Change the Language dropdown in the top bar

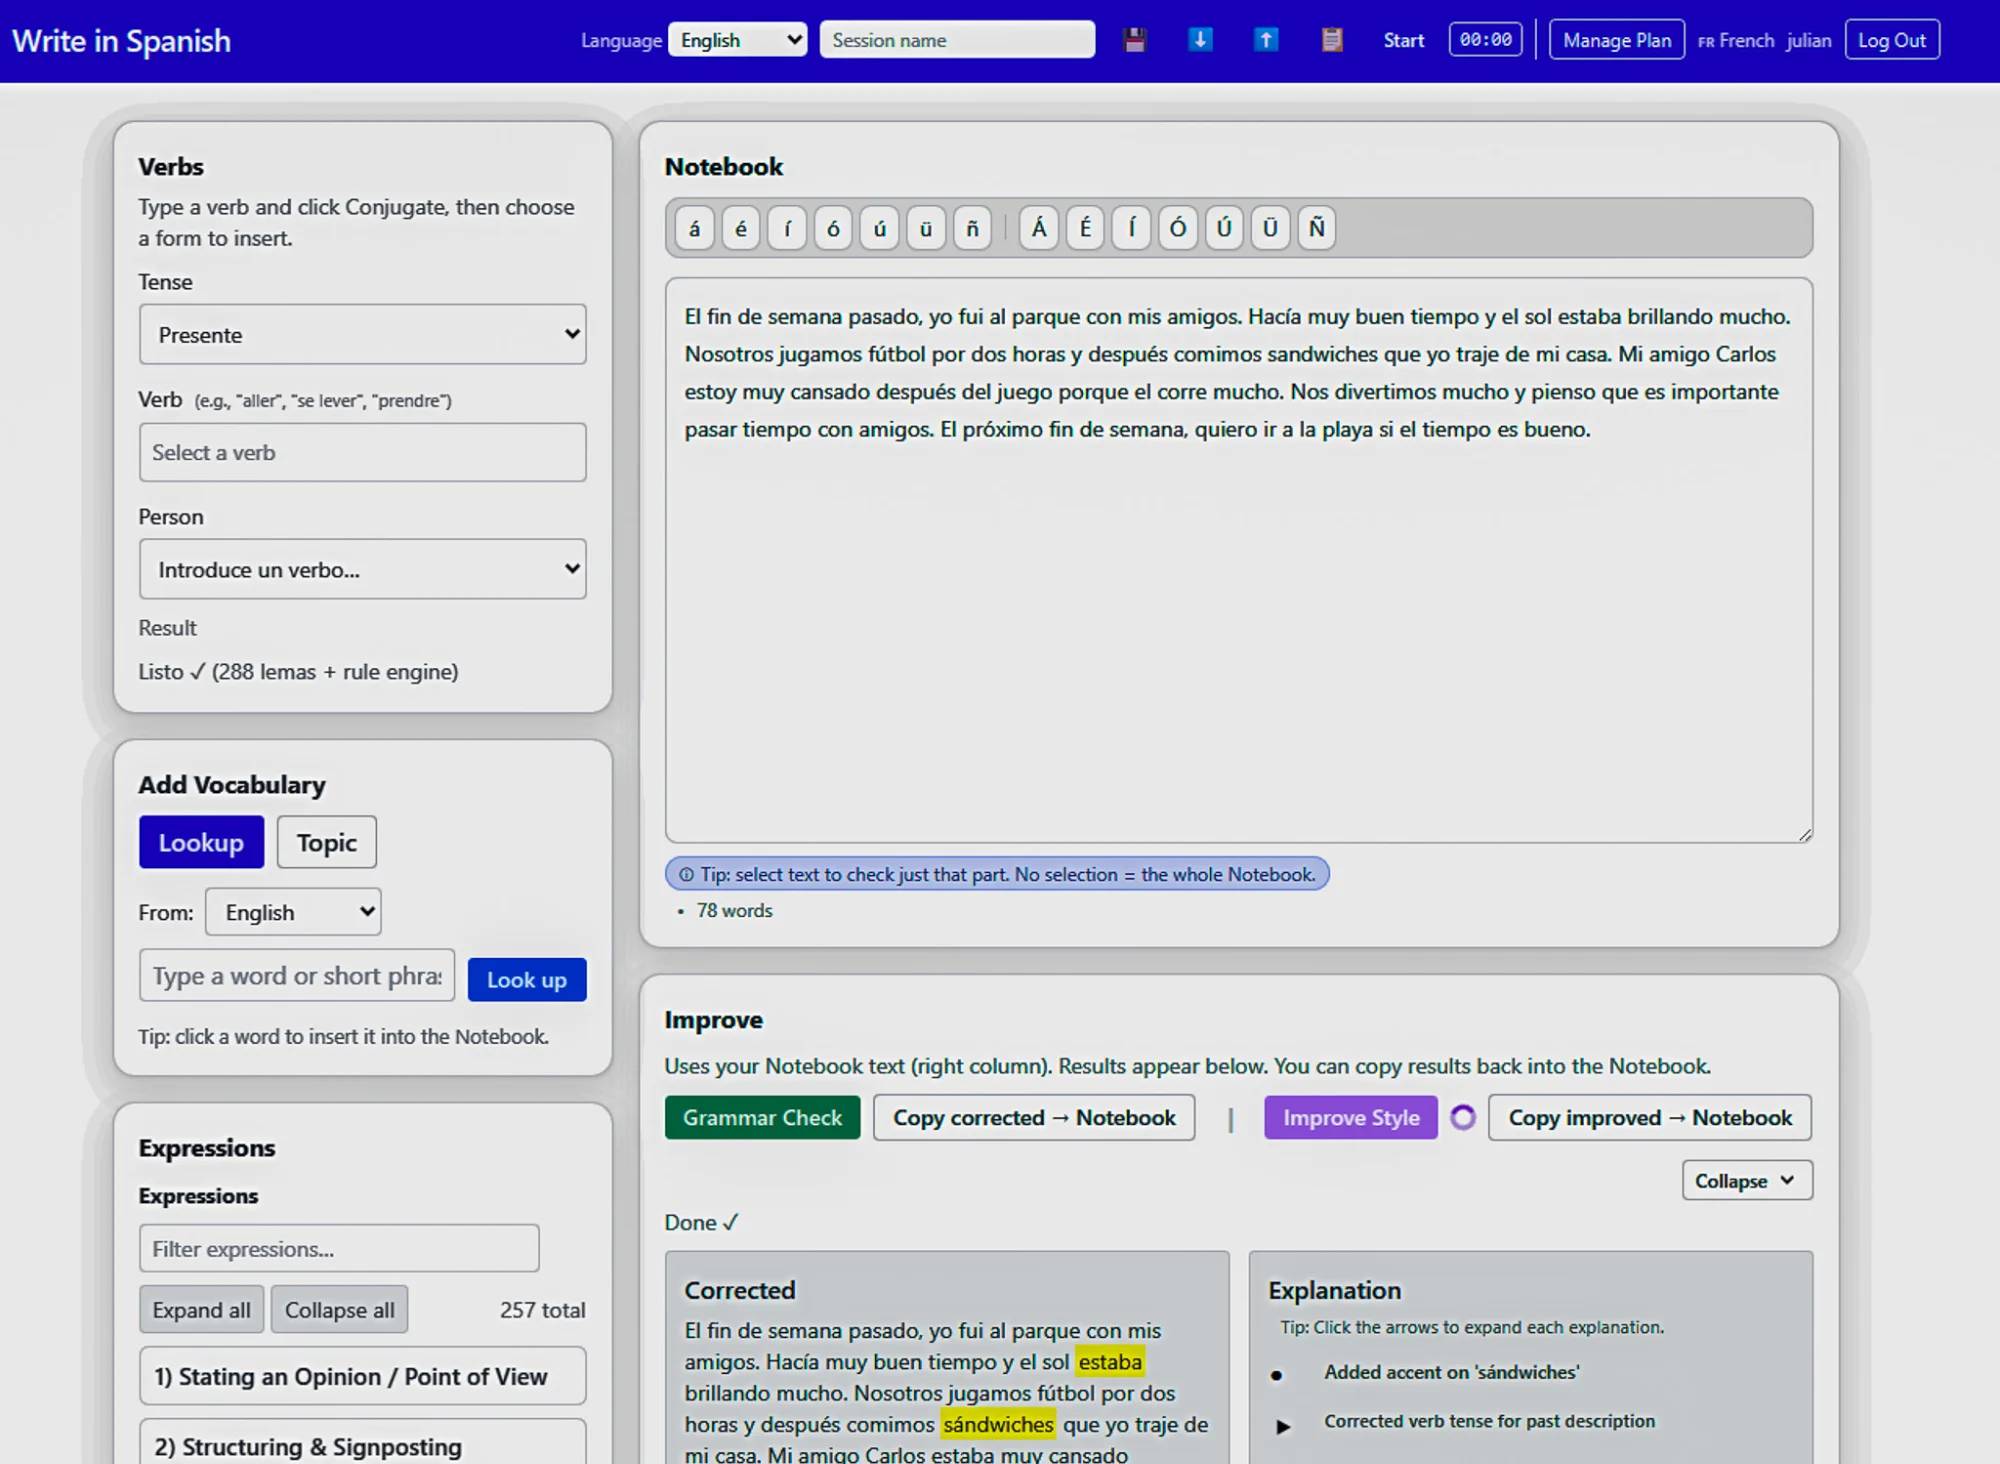[x=737, y=40]
